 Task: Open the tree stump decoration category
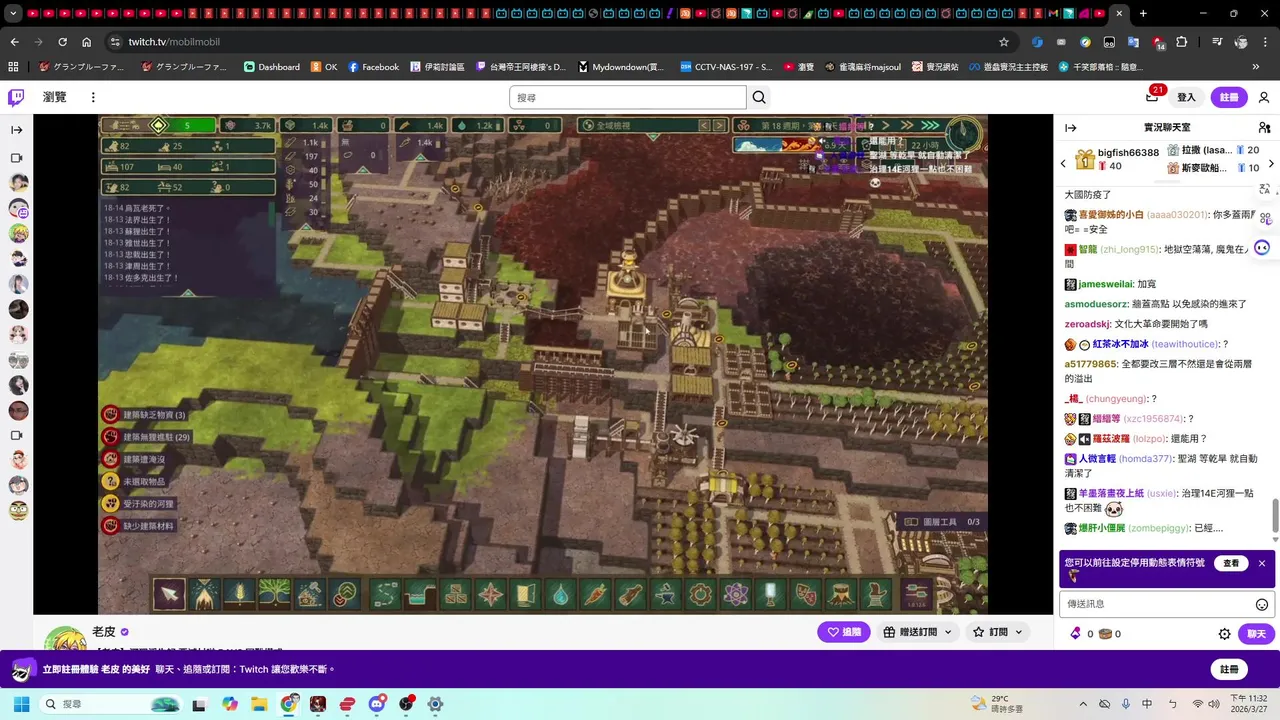click(841, 594)
